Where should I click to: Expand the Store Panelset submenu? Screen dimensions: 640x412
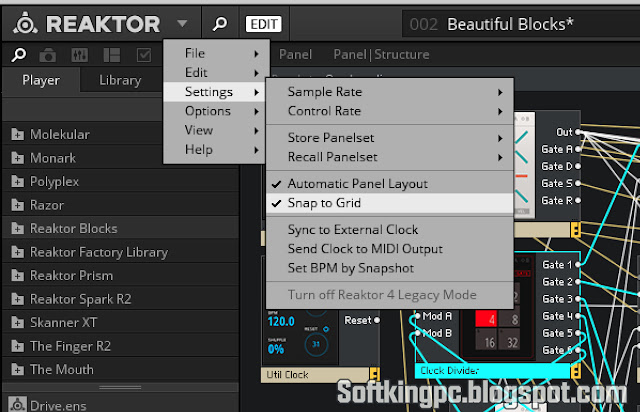coord(390,138)
